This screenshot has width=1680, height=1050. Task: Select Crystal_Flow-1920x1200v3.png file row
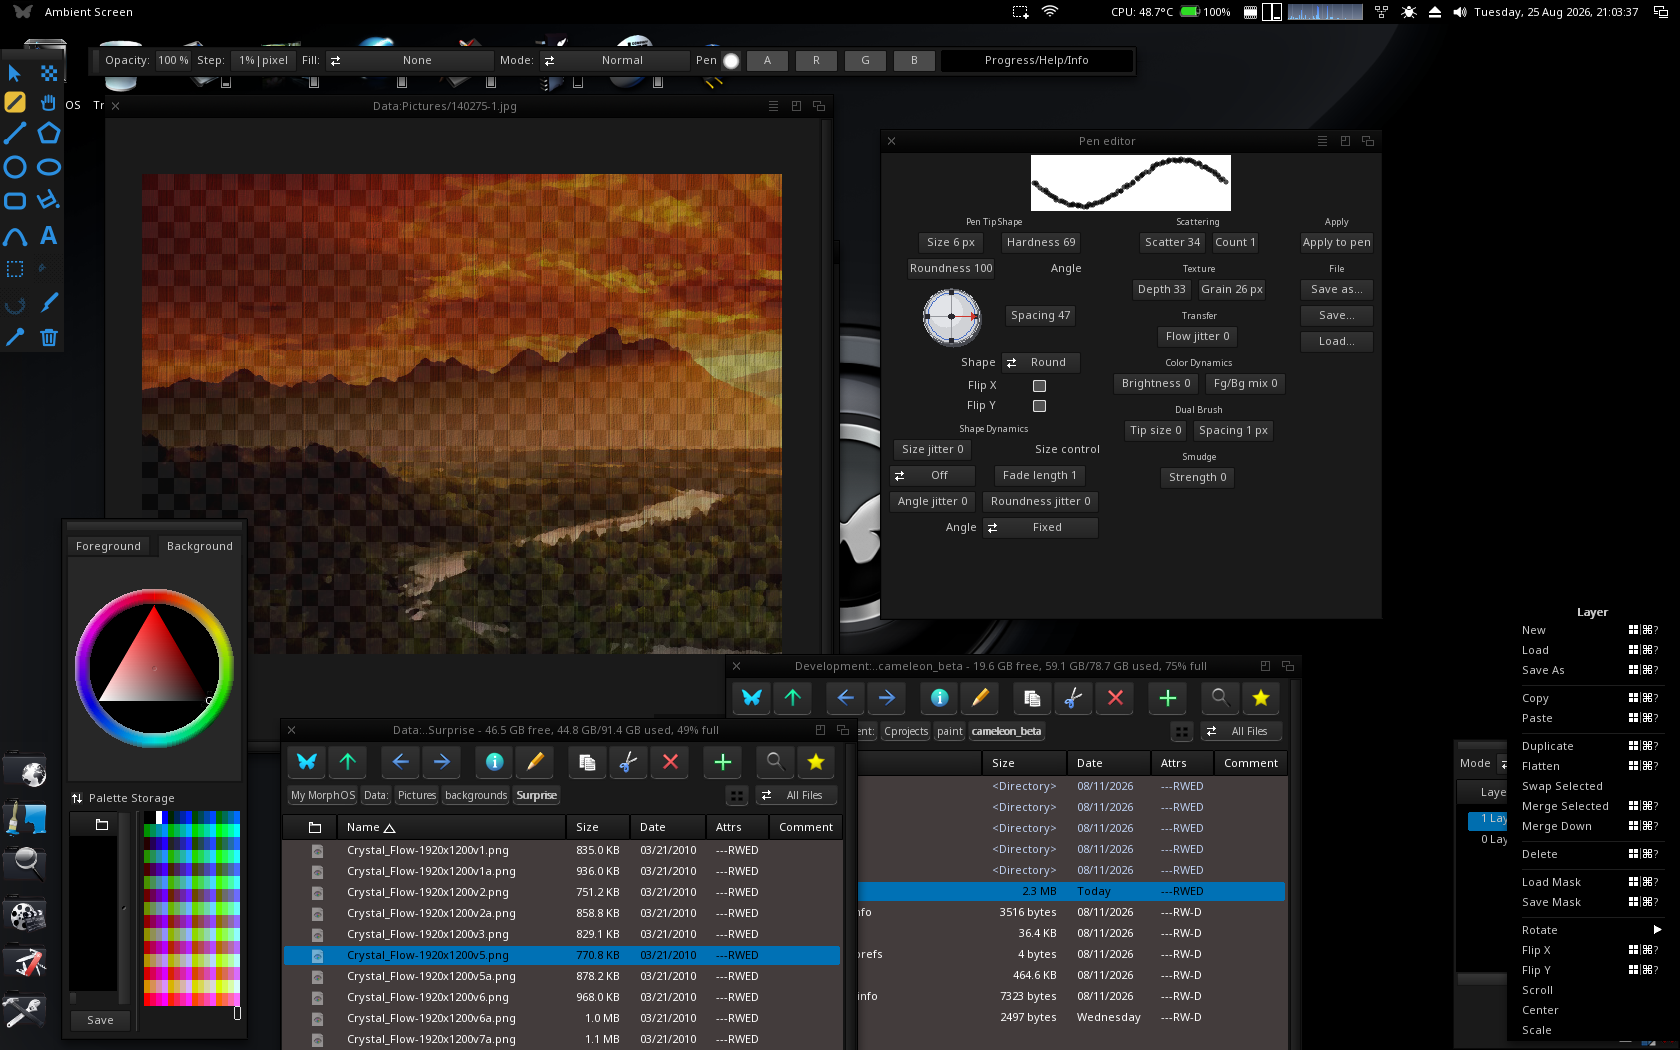(562, 934)
